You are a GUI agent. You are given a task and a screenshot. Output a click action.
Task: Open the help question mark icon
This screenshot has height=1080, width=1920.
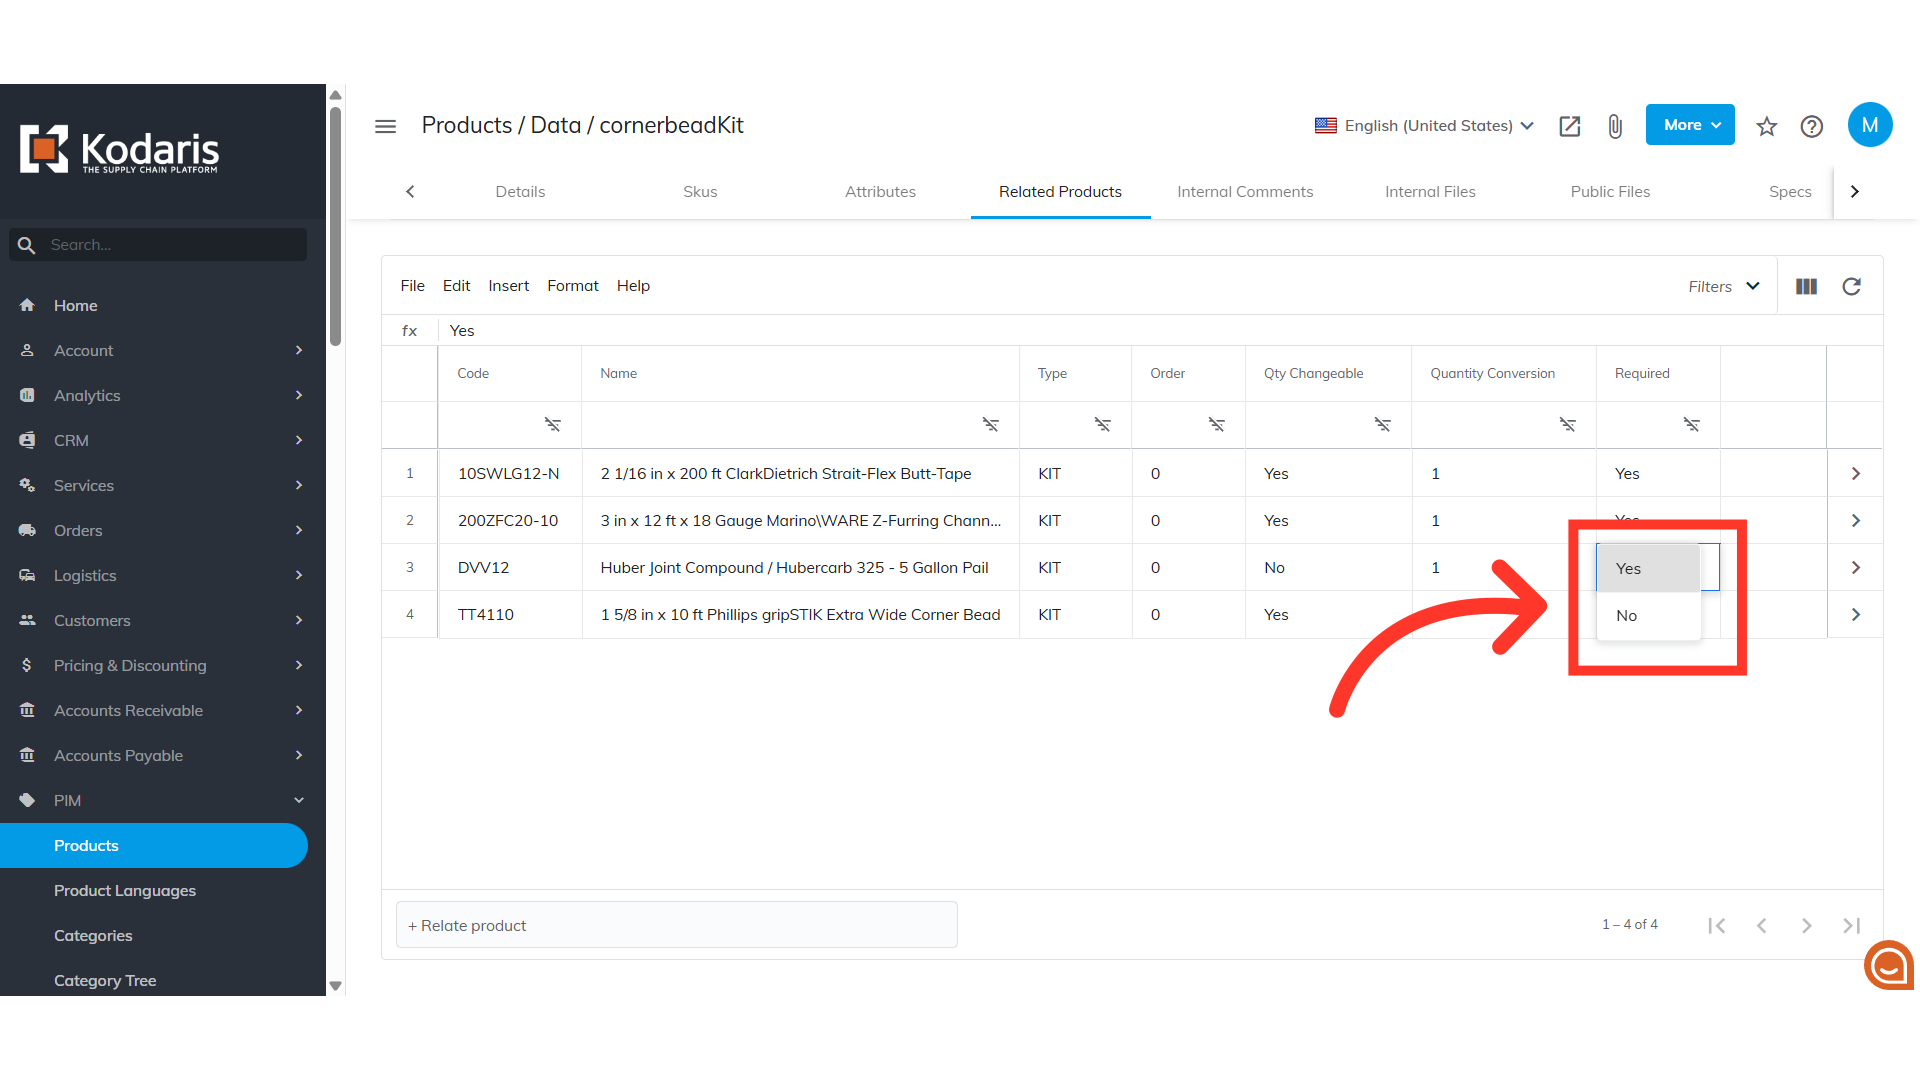click(1811, 126)
